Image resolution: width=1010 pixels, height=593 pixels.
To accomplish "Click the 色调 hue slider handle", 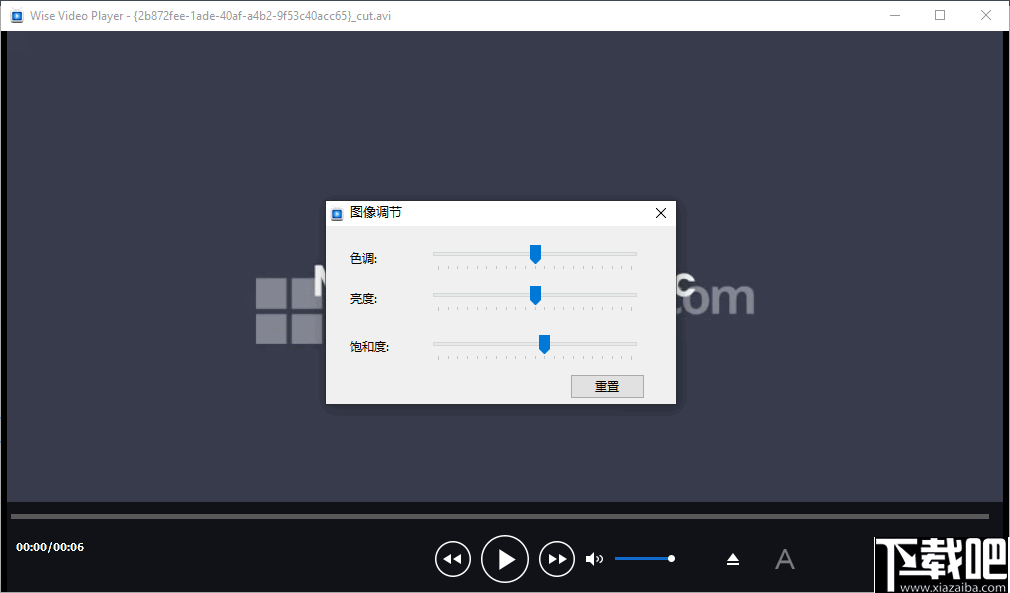I will [535, 254].
